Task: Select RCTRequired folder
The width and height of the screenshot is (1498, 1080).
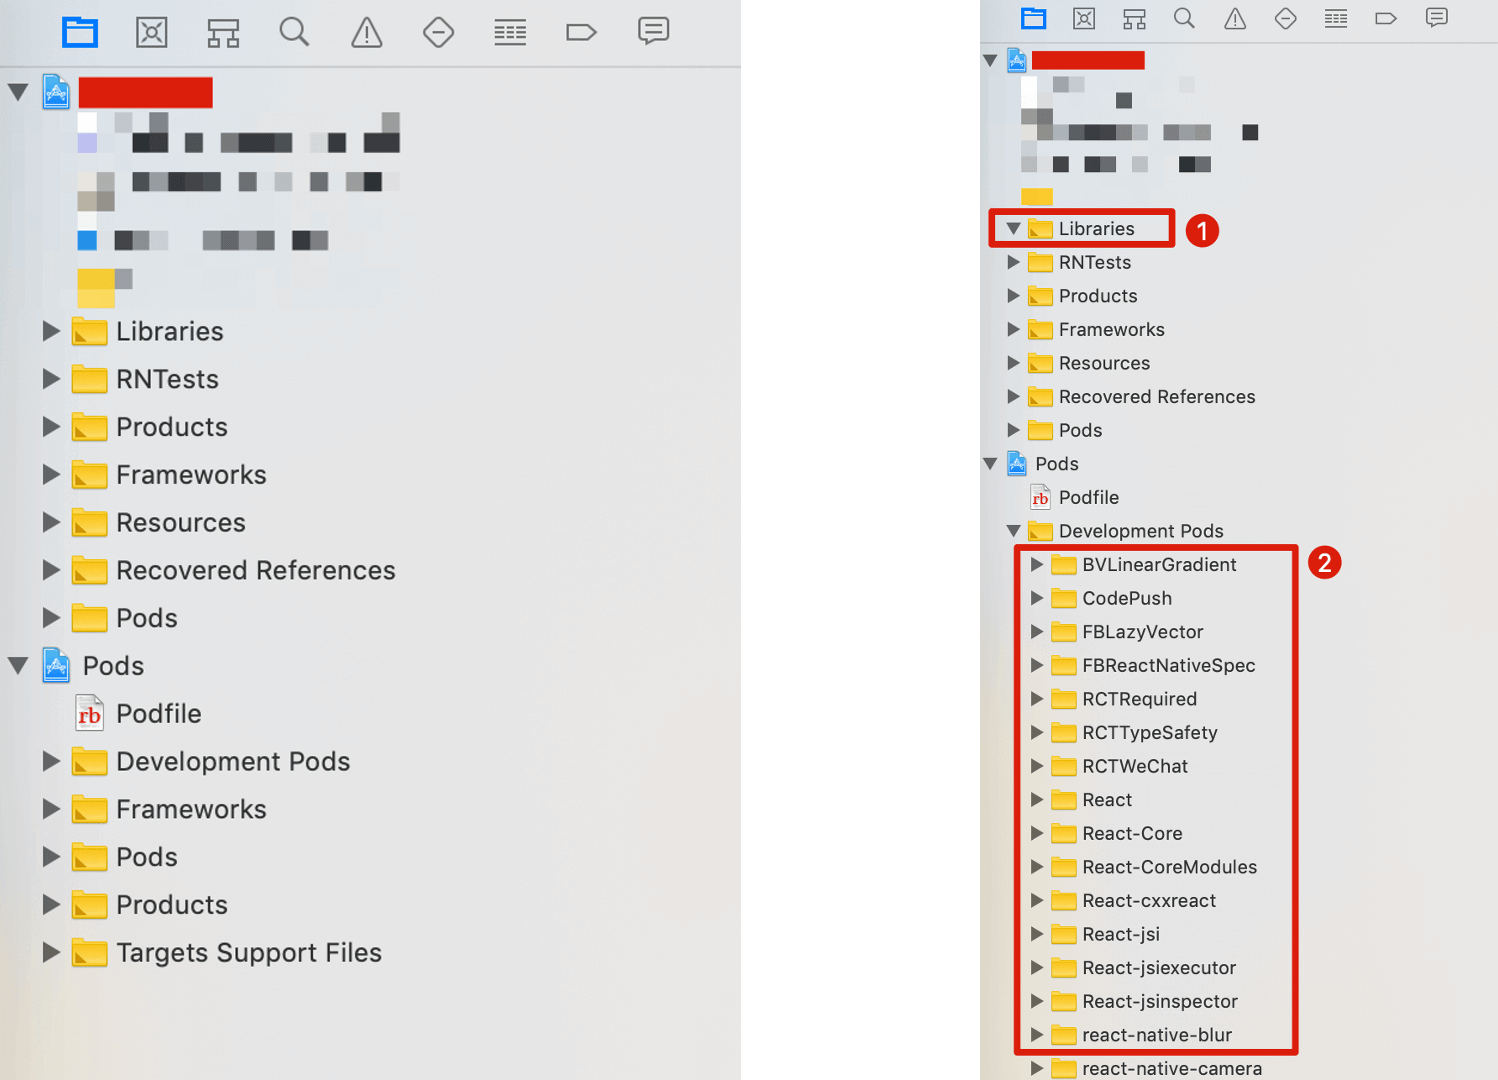Action: (1124, 699)
